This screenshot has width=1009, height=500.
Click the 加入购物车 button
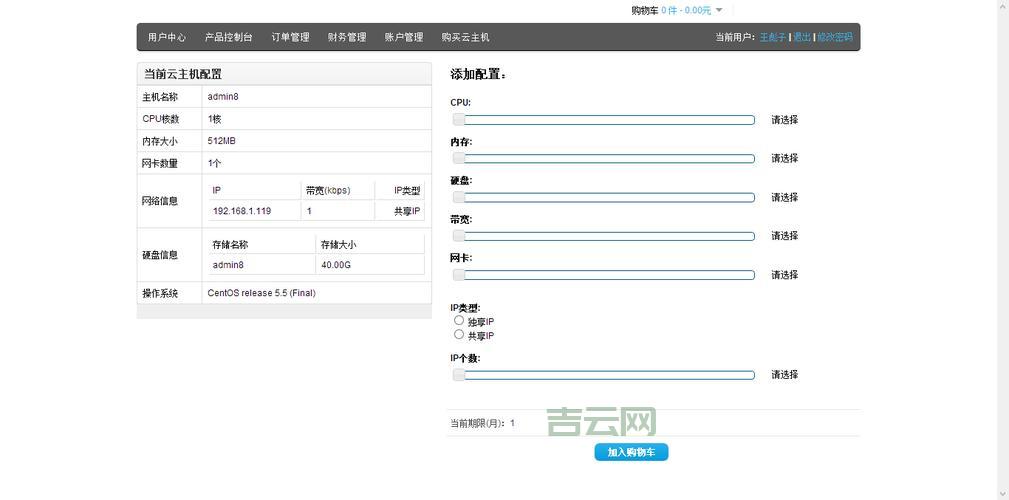click(x=631, y=452)
